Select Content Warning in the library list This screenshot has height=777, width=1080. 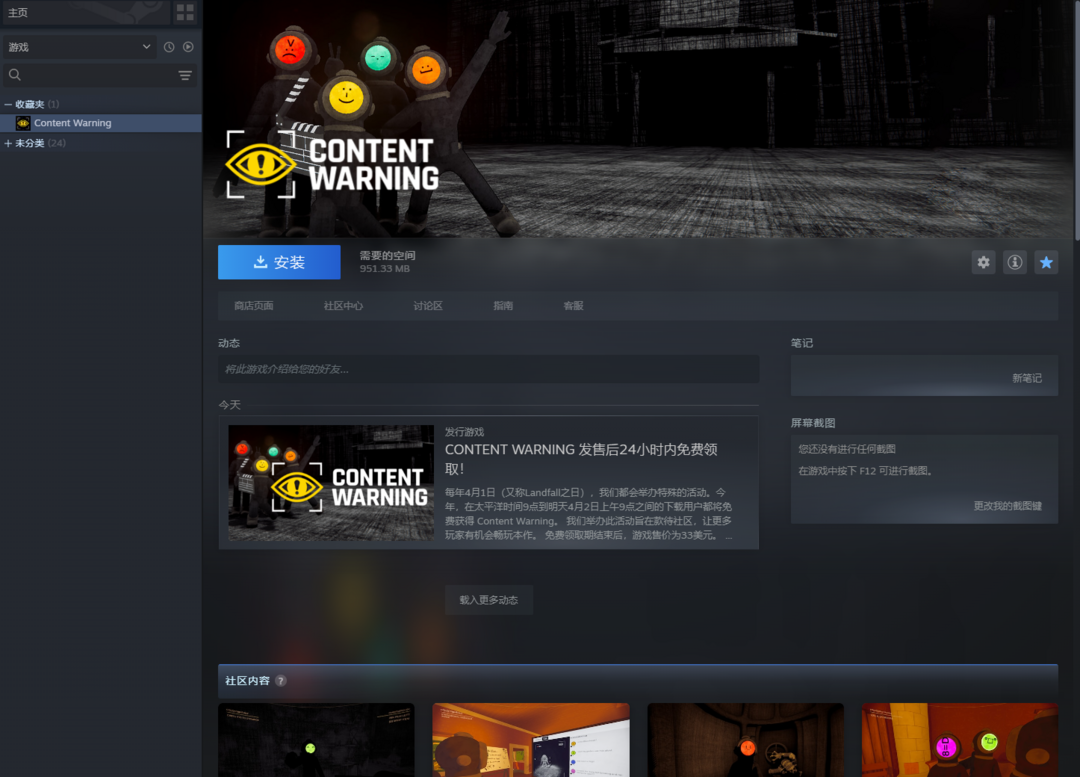tap(72, 123)
